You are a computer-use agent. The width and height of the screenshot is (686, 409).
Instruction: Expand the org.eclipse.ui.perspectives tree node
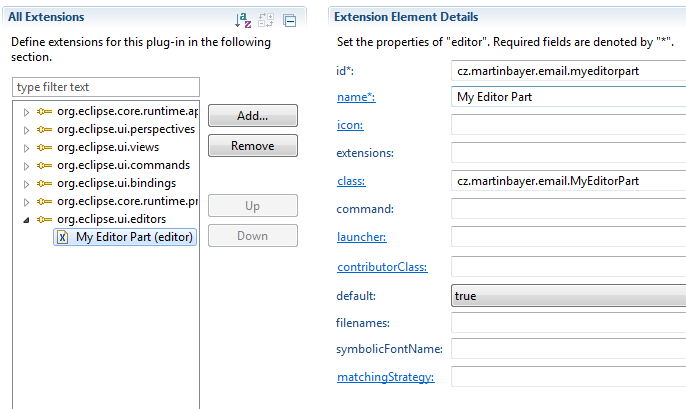26,130
